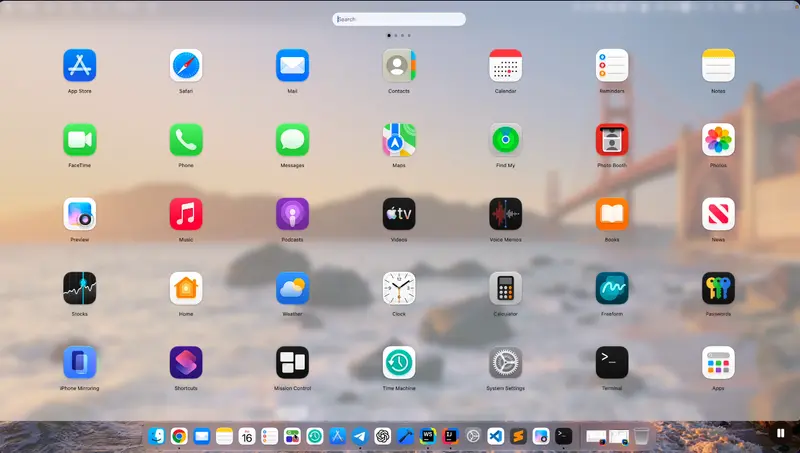Open the Find My app
The width and height of the screenshot is (800, 453).
tap(505, 140)
